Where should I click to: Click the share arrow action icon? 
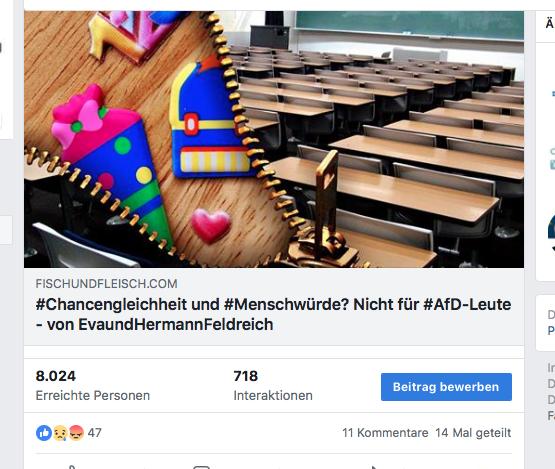(374, 467)
